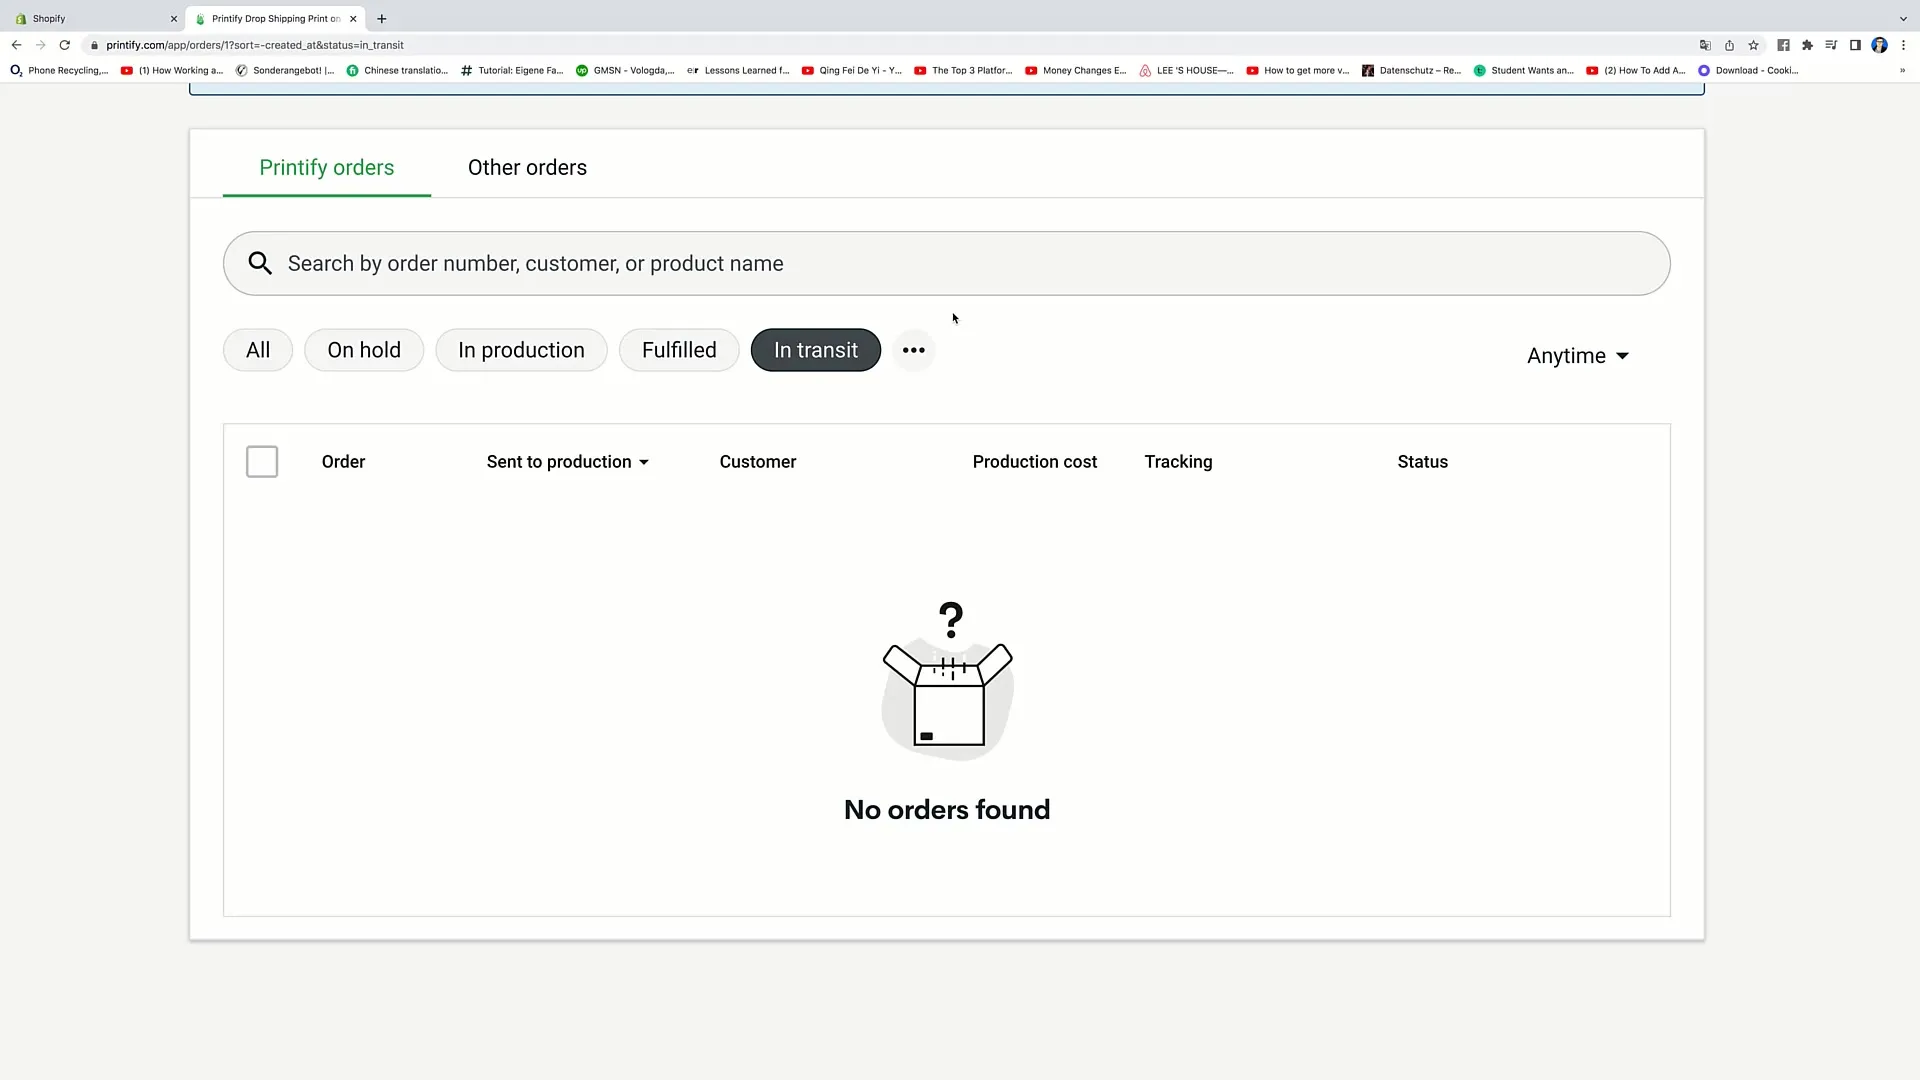Expand the 'Sent to production' column sorter
Screen dimensions: 1920x1080
pyautogui.click(x=644, y=462)
